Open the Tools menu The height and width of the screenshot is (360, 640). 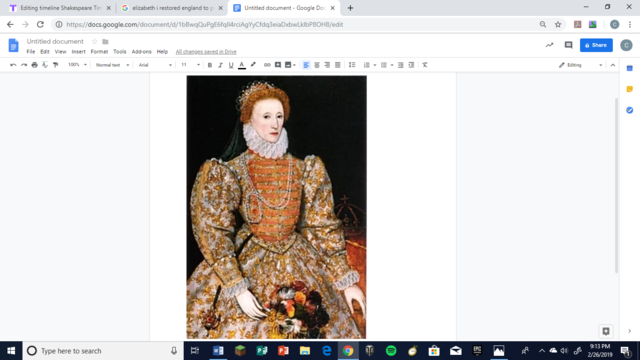coord(120,52)
